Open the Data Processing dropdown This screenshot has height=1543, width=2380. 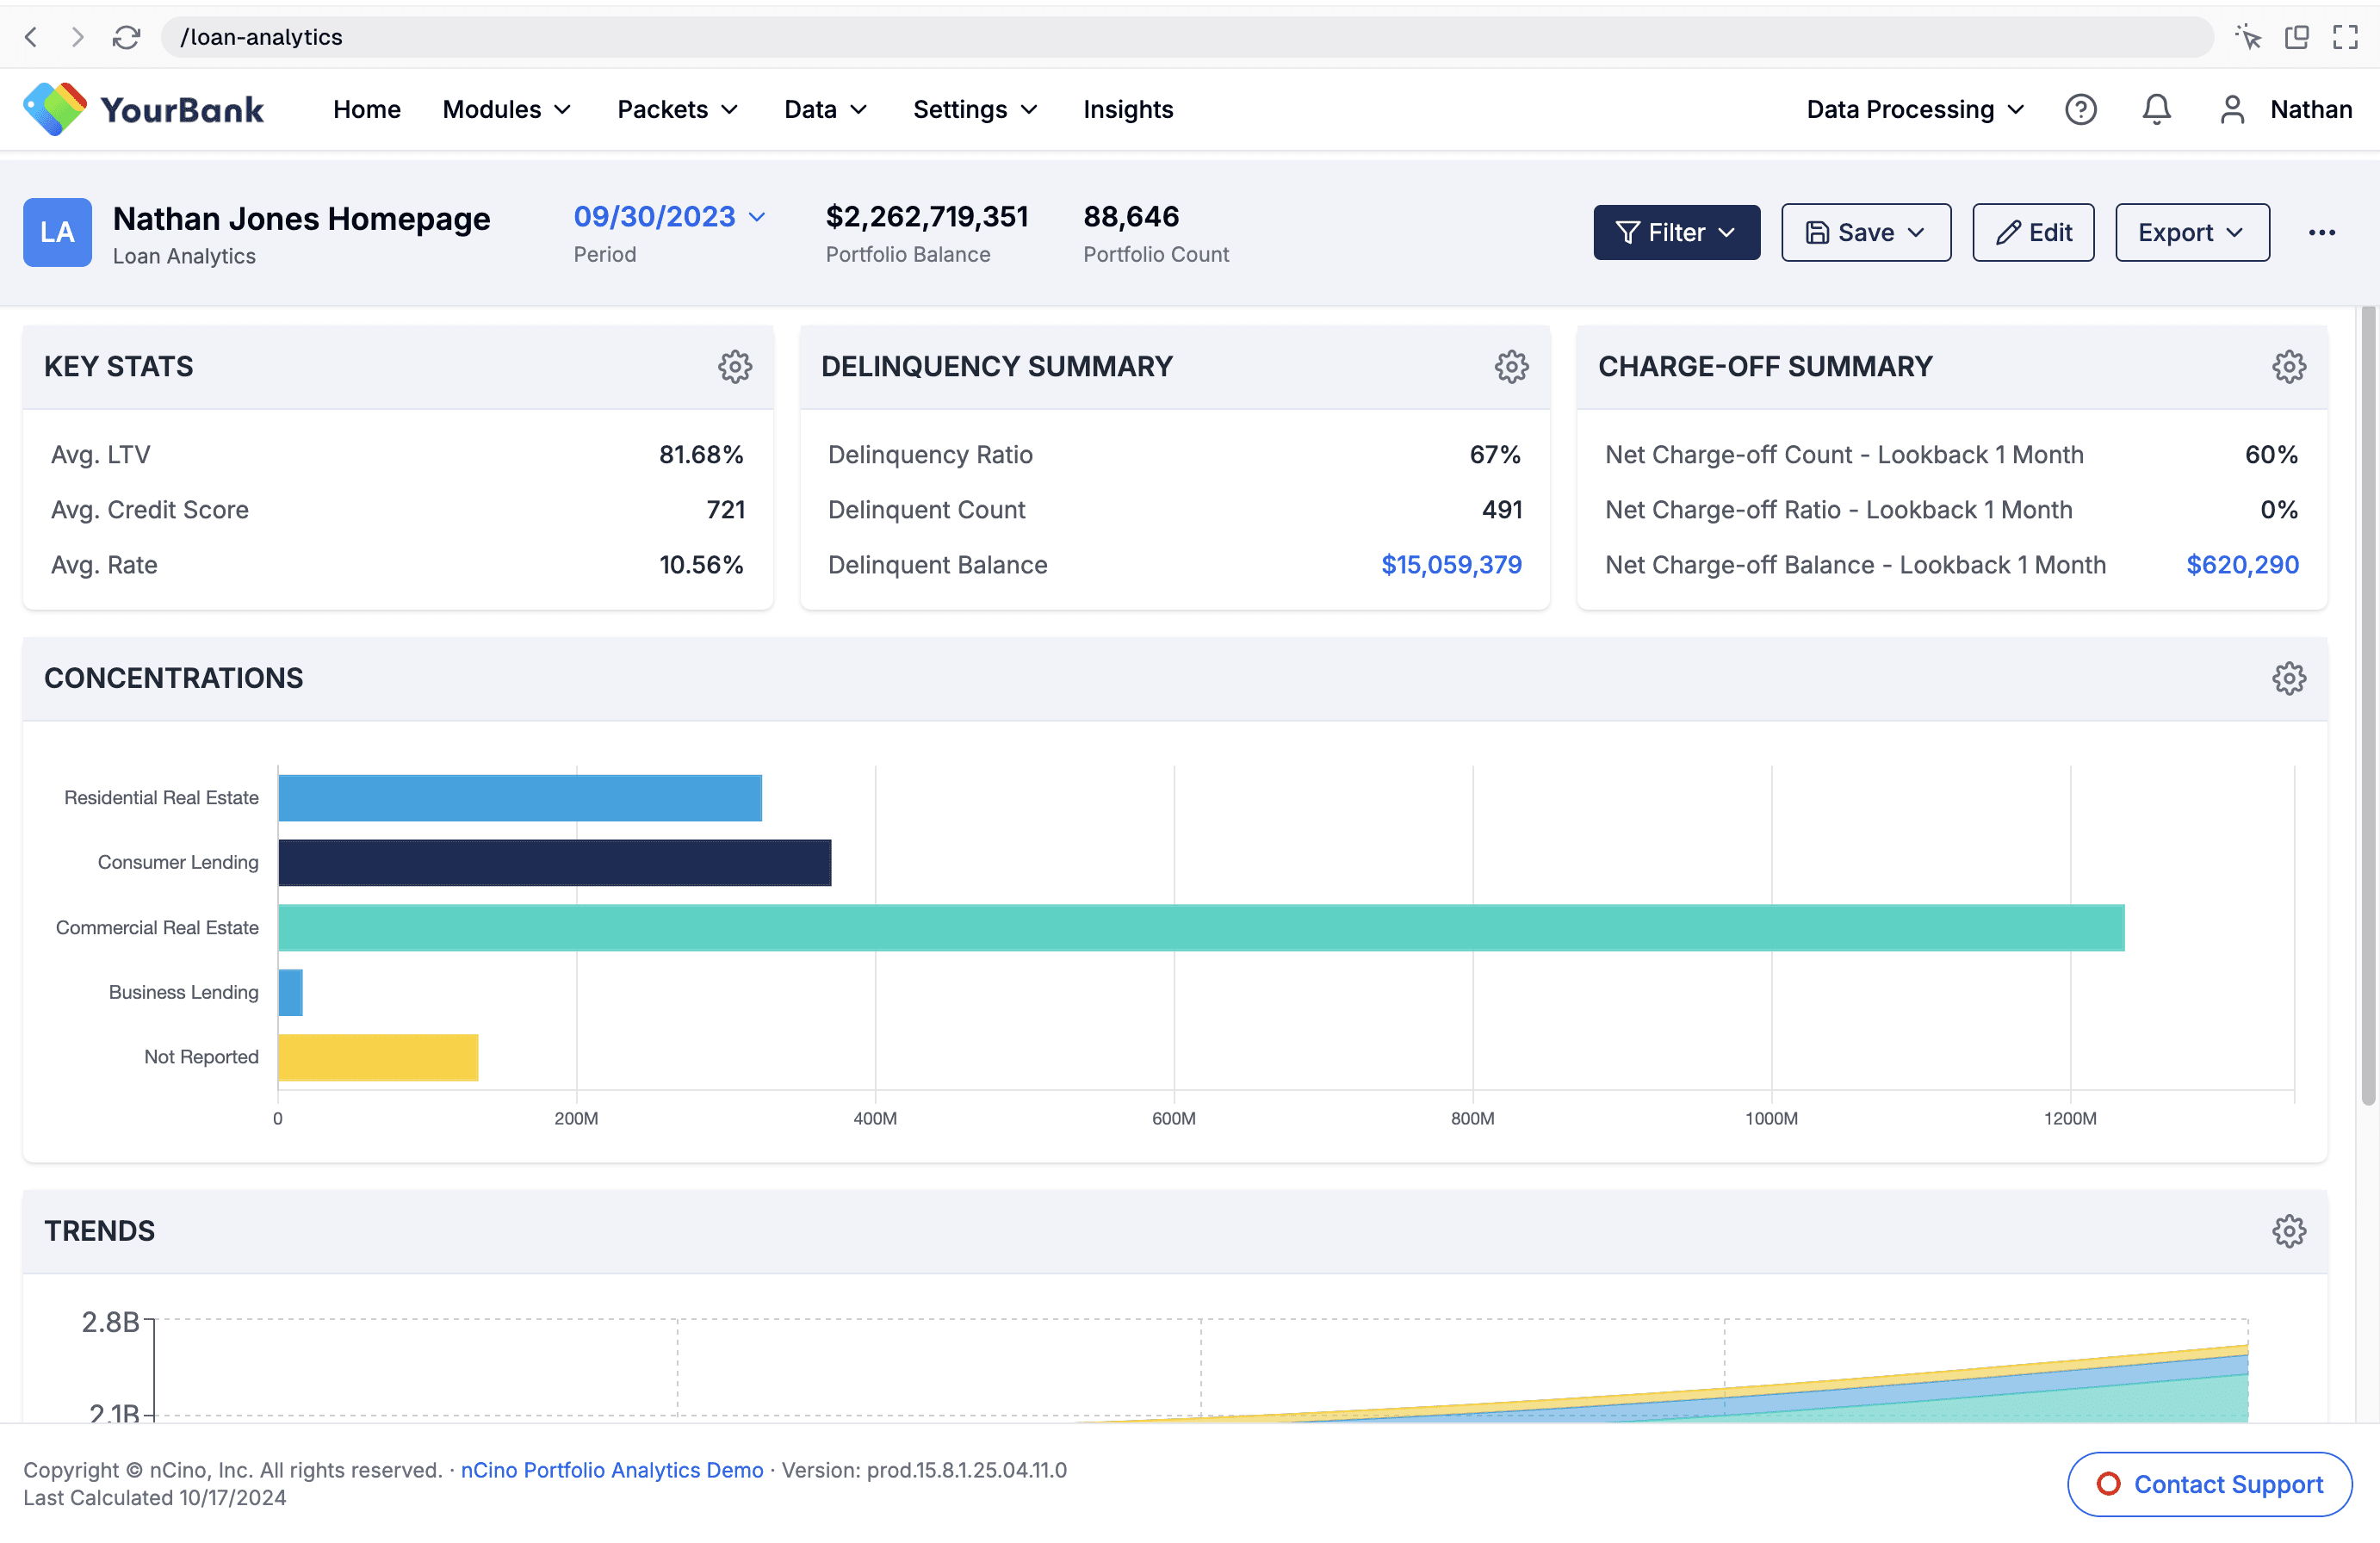pyautogui.click(x=1914, y=109)
